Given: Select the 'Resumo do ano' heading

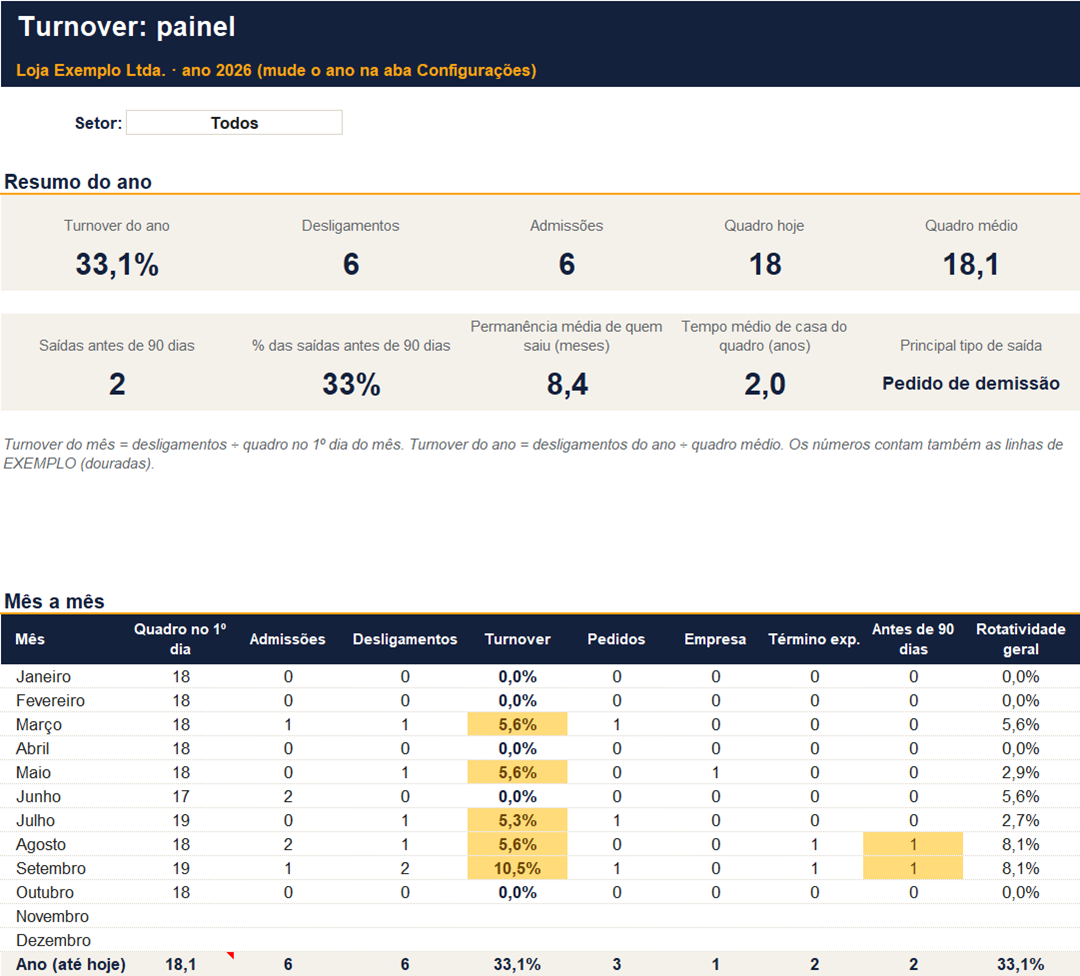Looking at the screenshot, I should pyautogui.click(x=78, y=182).
